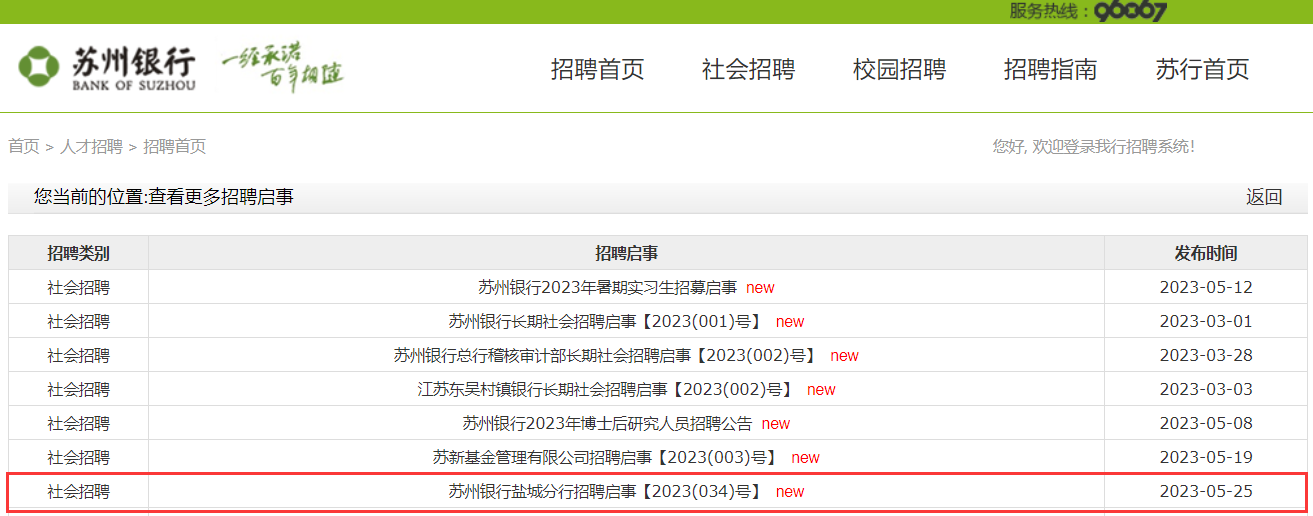
Task: Click the 招聘类别 column header
Action: point(79,253)
